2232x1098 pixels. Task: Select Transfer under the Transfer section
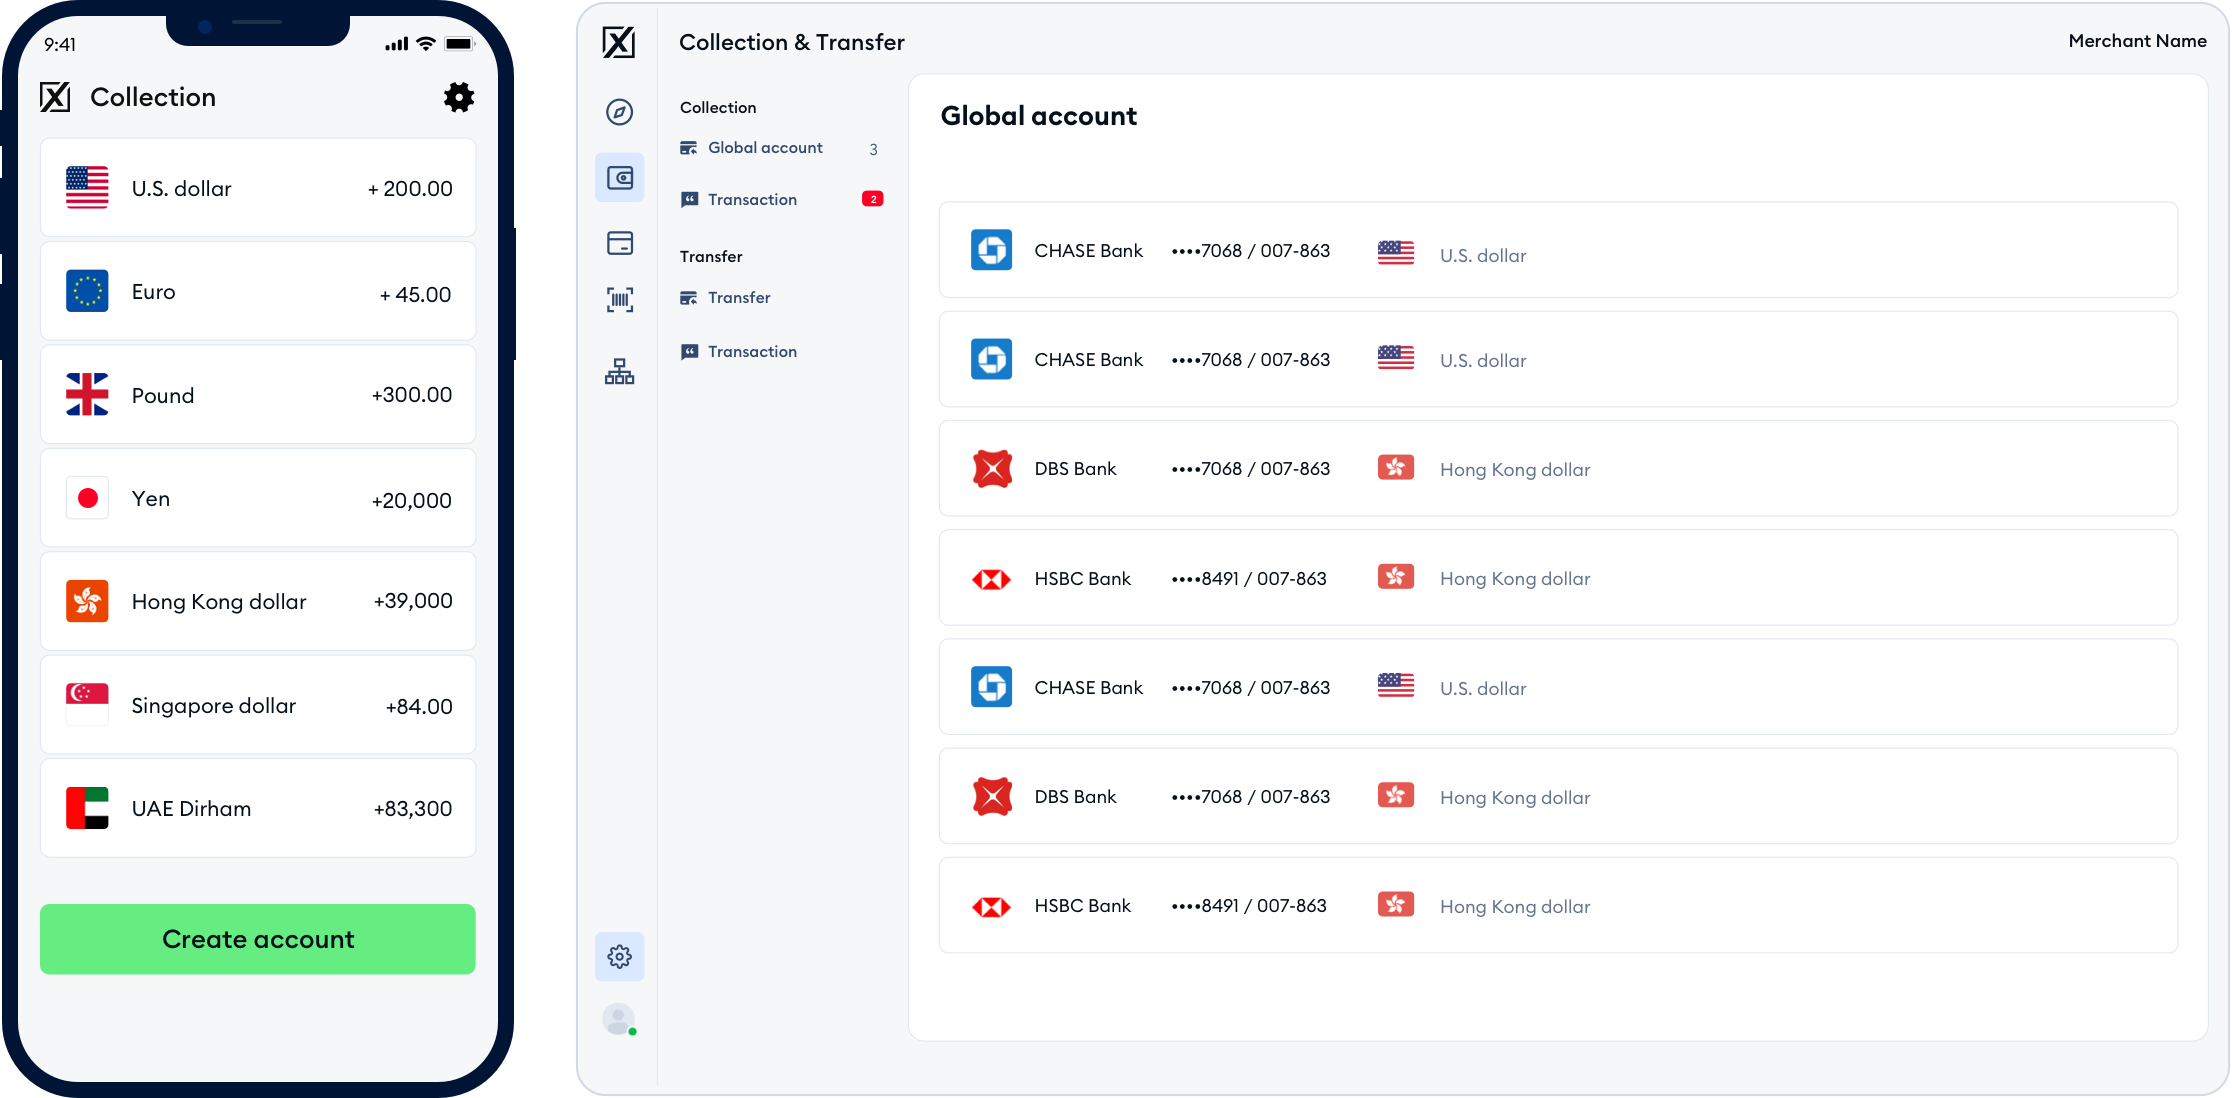click(739, 298)
